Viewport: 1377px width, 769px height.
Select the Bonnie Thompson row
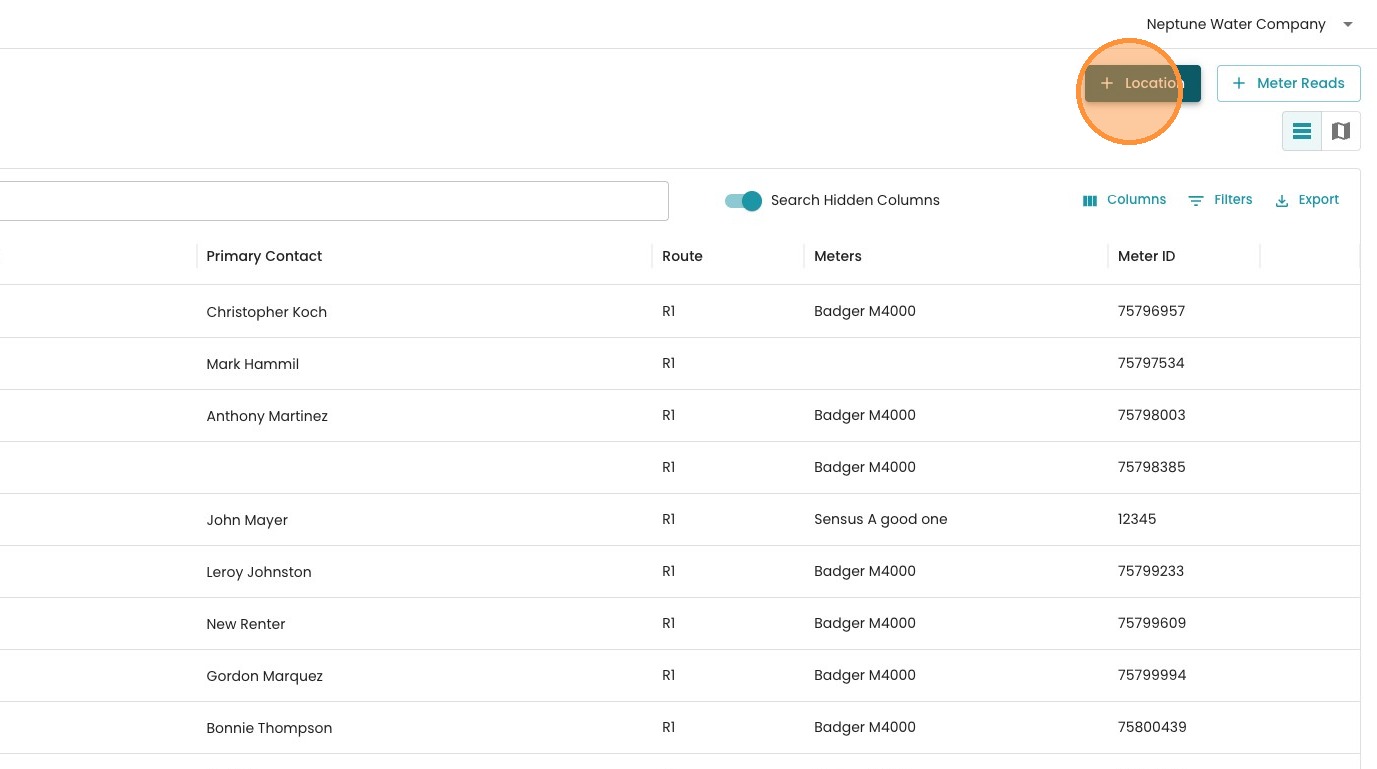click(269, 728)
